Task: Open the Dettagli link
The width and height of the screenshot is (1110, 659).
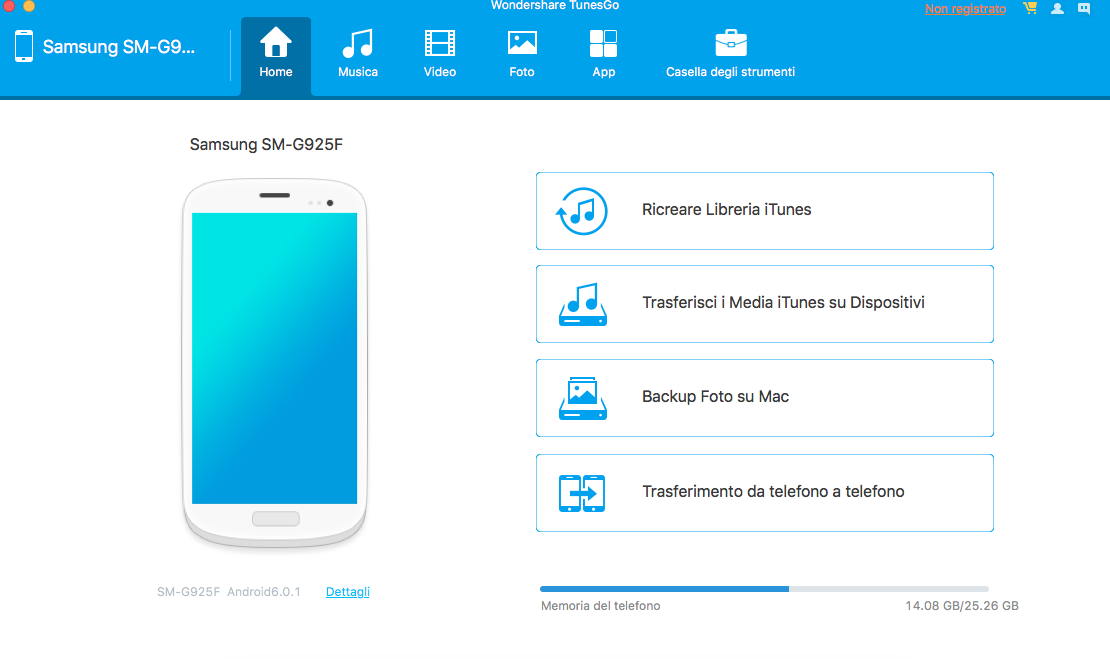Action: (x=348, y=592)
